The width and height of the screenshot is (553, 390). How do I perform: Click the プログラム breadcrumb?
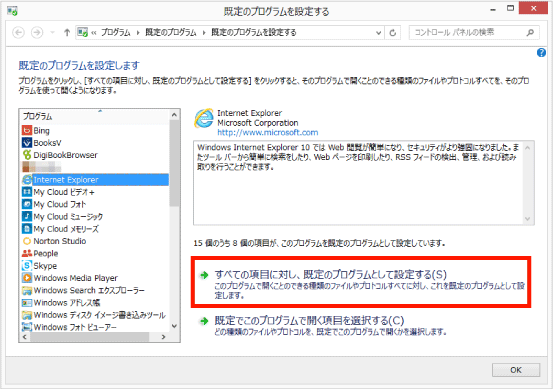116,32
